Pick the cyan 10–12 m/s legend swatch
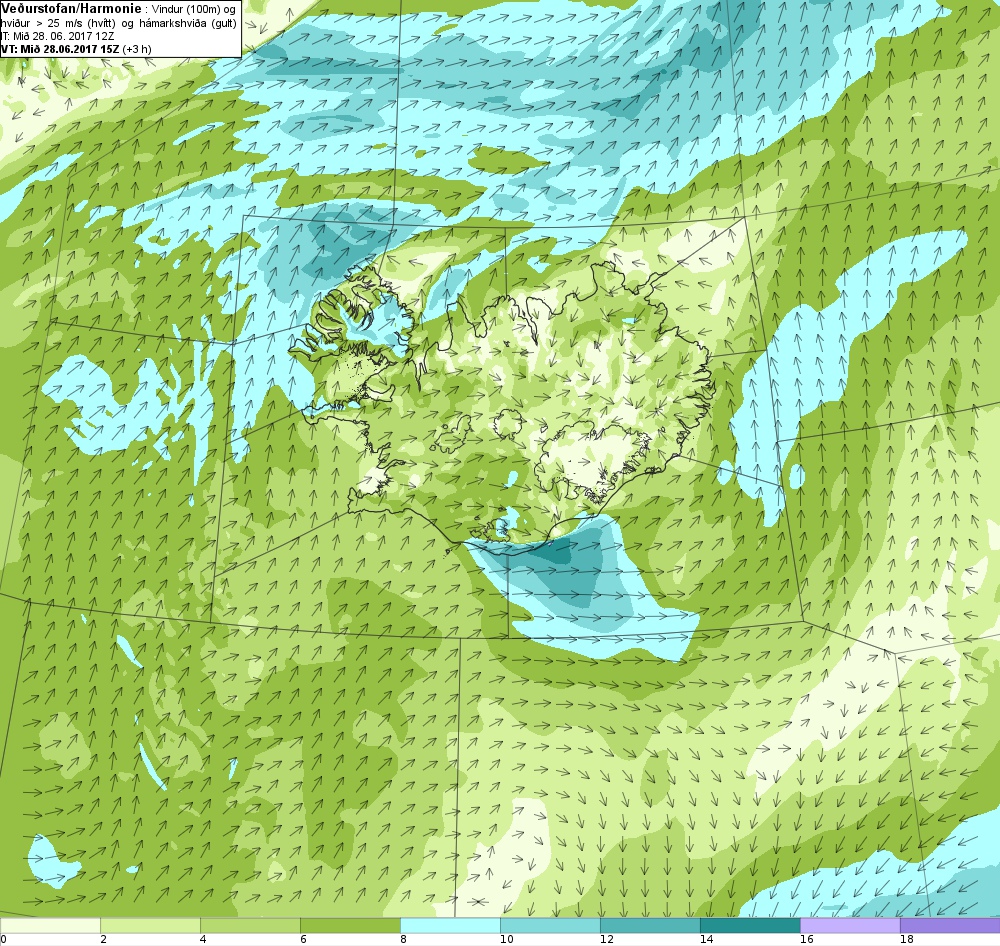This screenshot has height=946, width=1000. 550,924
